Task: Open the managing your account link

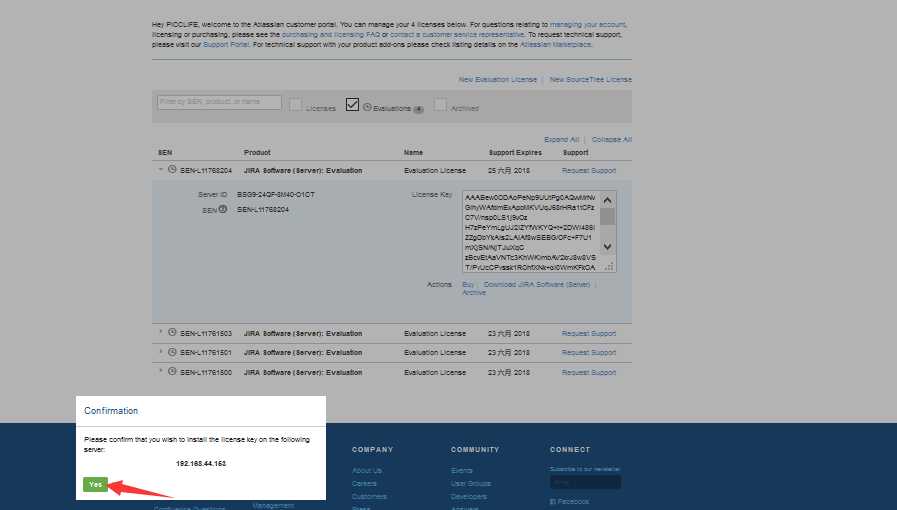Action: tap(588, 25)
